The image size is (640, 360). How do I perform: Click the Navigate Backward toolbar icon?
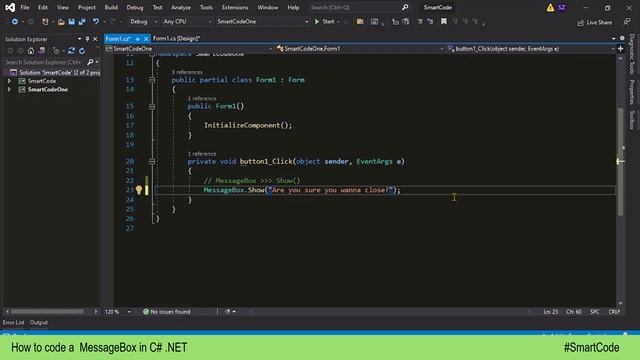coord(15,22)
